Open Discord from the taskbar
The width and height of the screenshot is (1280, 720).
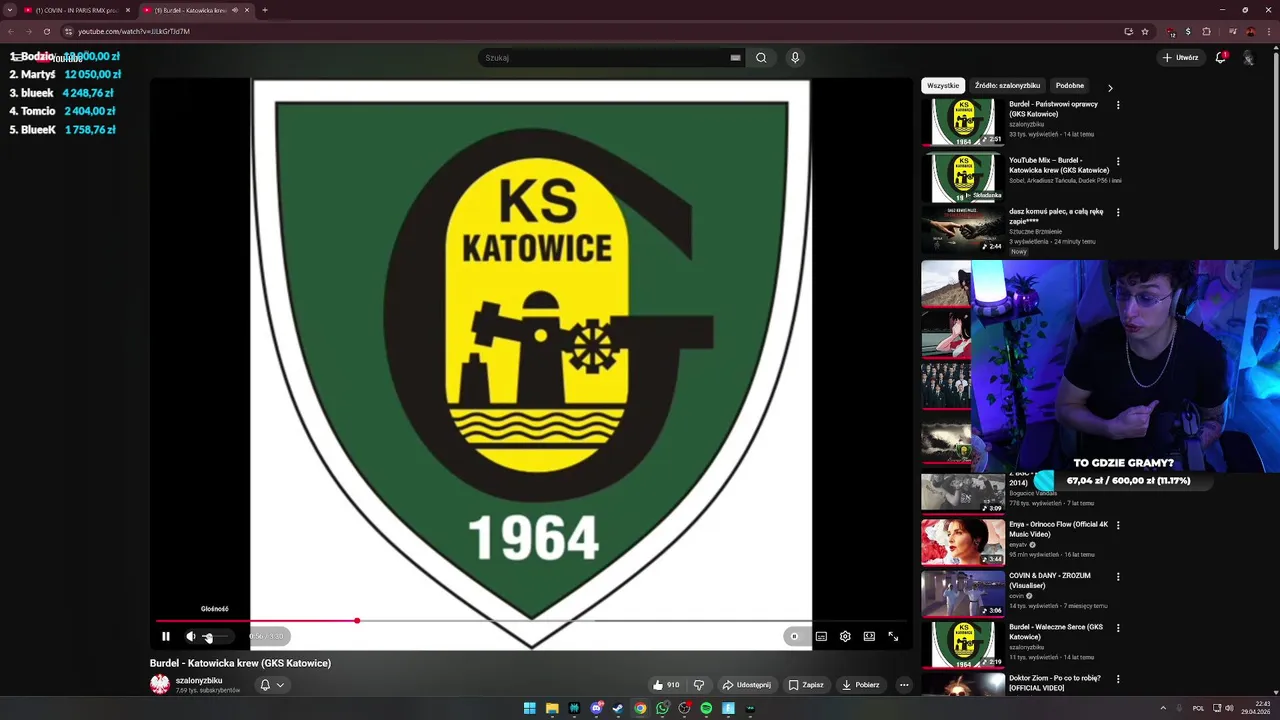(x=596, y=708)
